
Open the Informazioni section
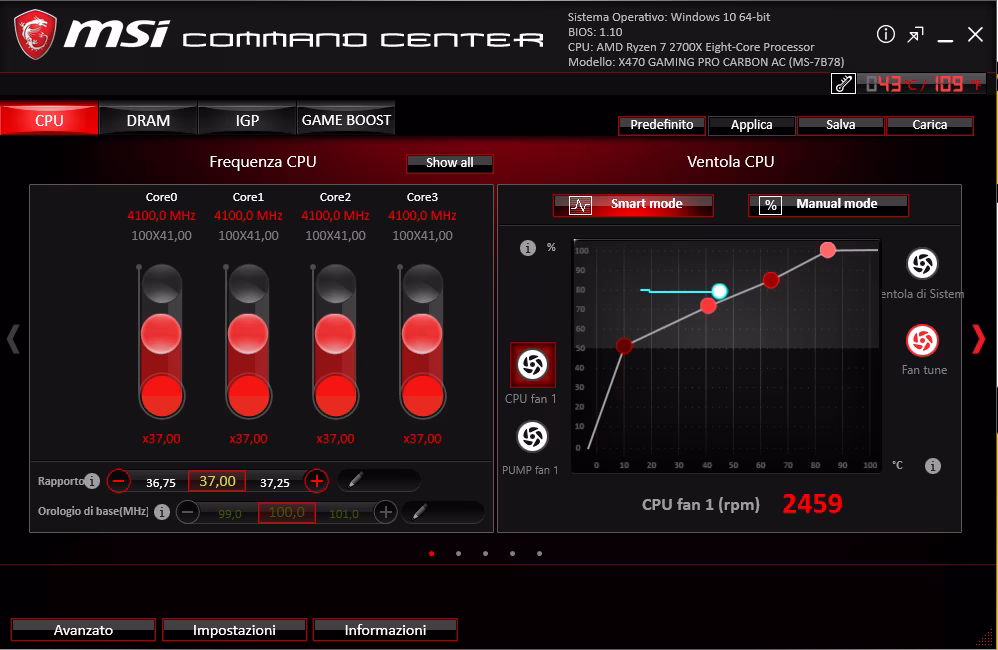[385, 630]
